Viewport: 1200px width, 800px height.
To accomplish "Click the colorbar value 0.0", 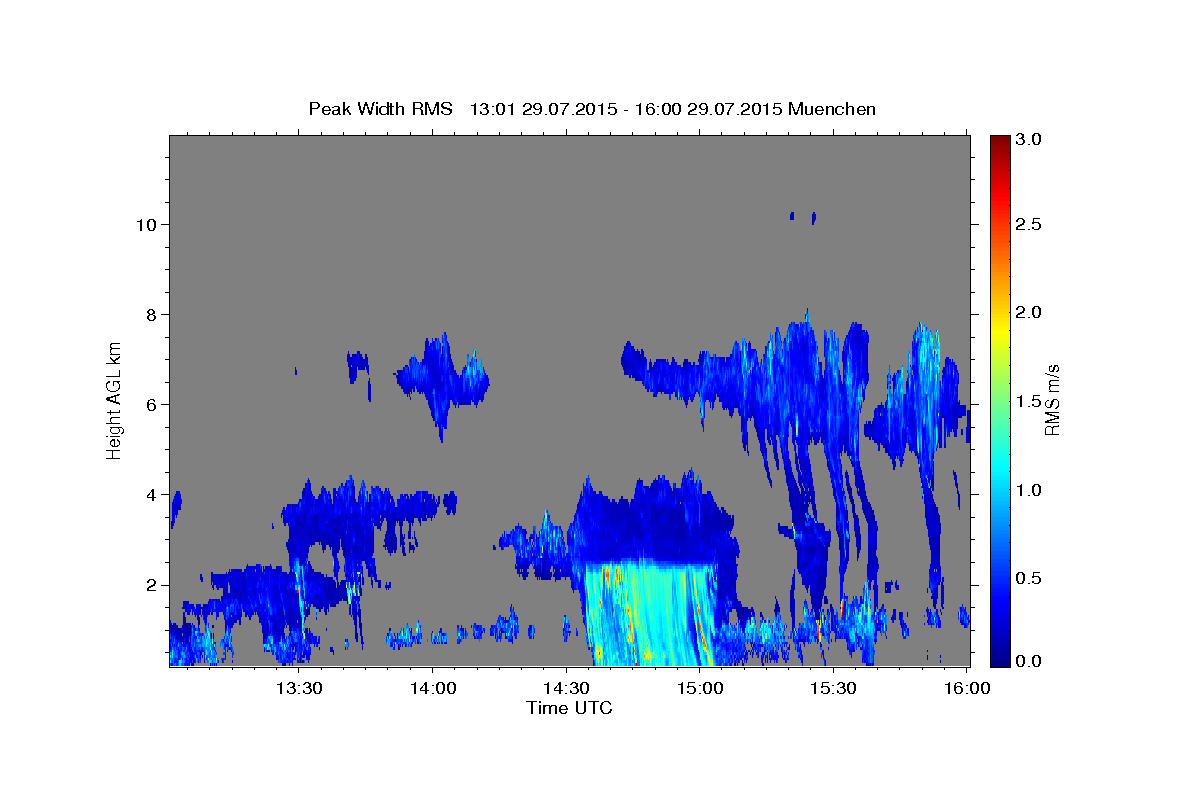I will tap(1031, 661).
